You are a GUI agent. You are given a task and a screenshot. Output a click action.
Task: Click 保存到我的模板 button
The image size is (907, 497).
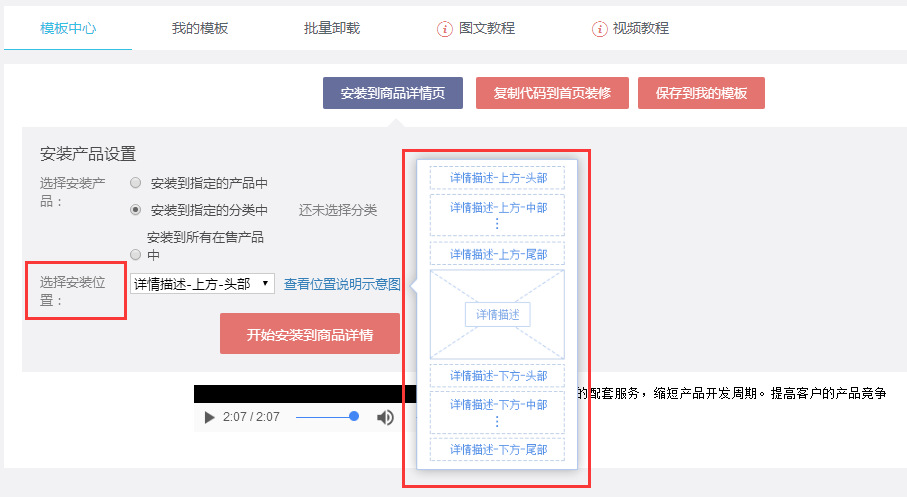tap(701, 93)
